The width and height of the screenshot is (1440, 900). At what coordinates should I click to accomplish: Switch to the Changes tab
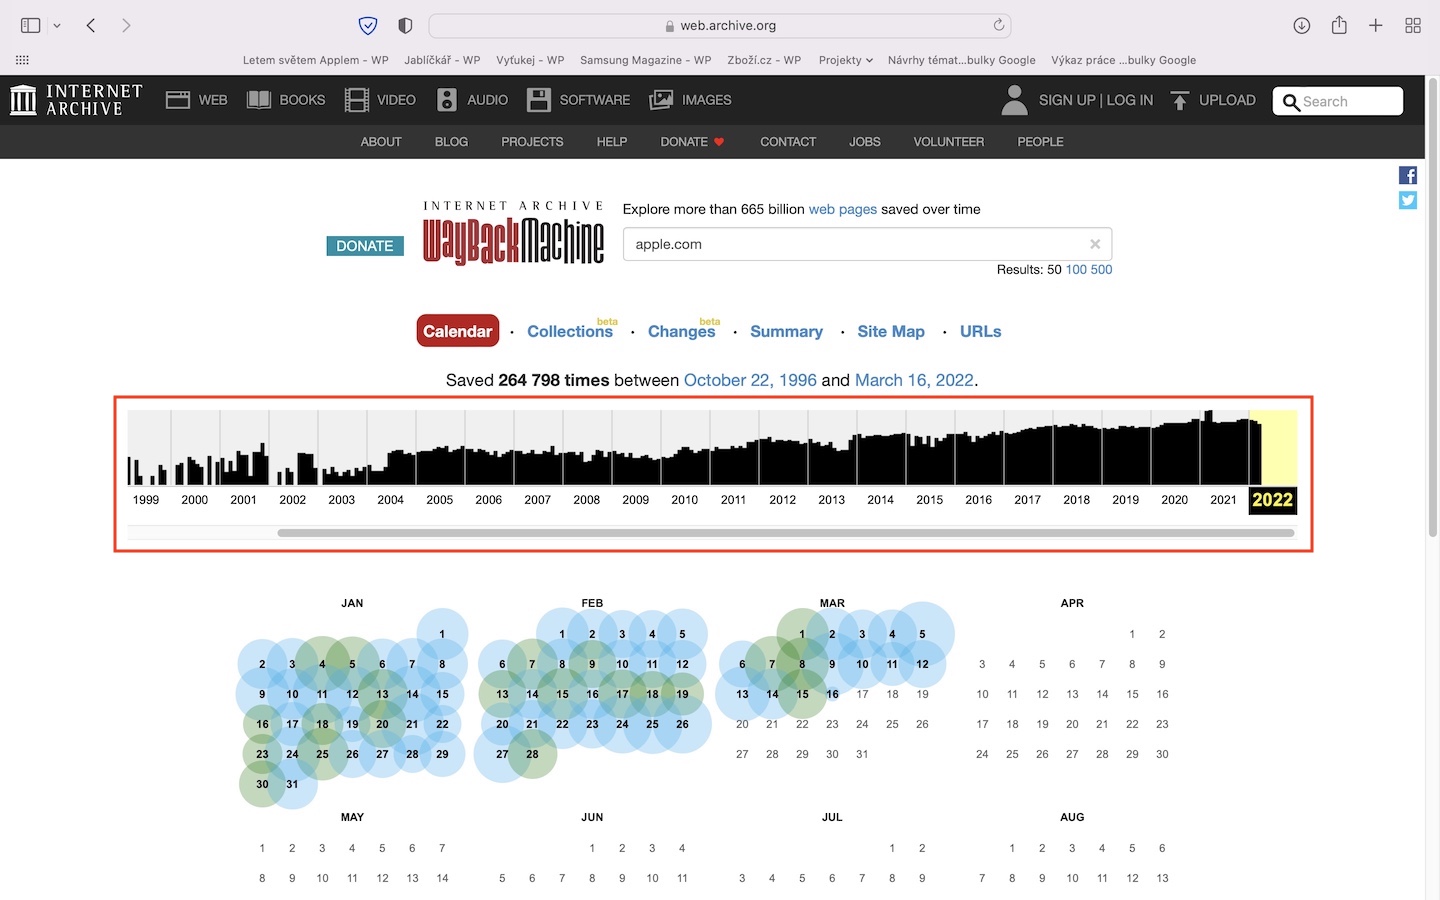pos(682,331)
